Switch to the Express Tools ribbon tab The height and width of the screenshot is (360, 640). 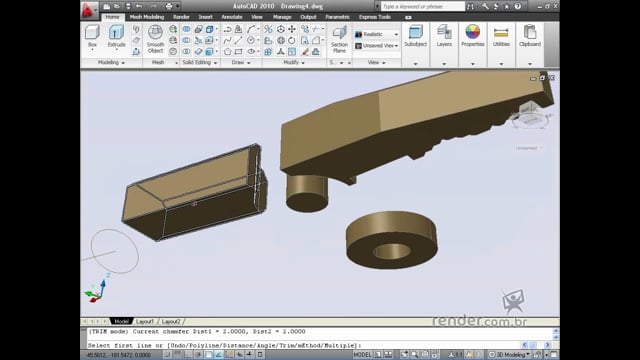pyautogui.click(x=375, y=17)
